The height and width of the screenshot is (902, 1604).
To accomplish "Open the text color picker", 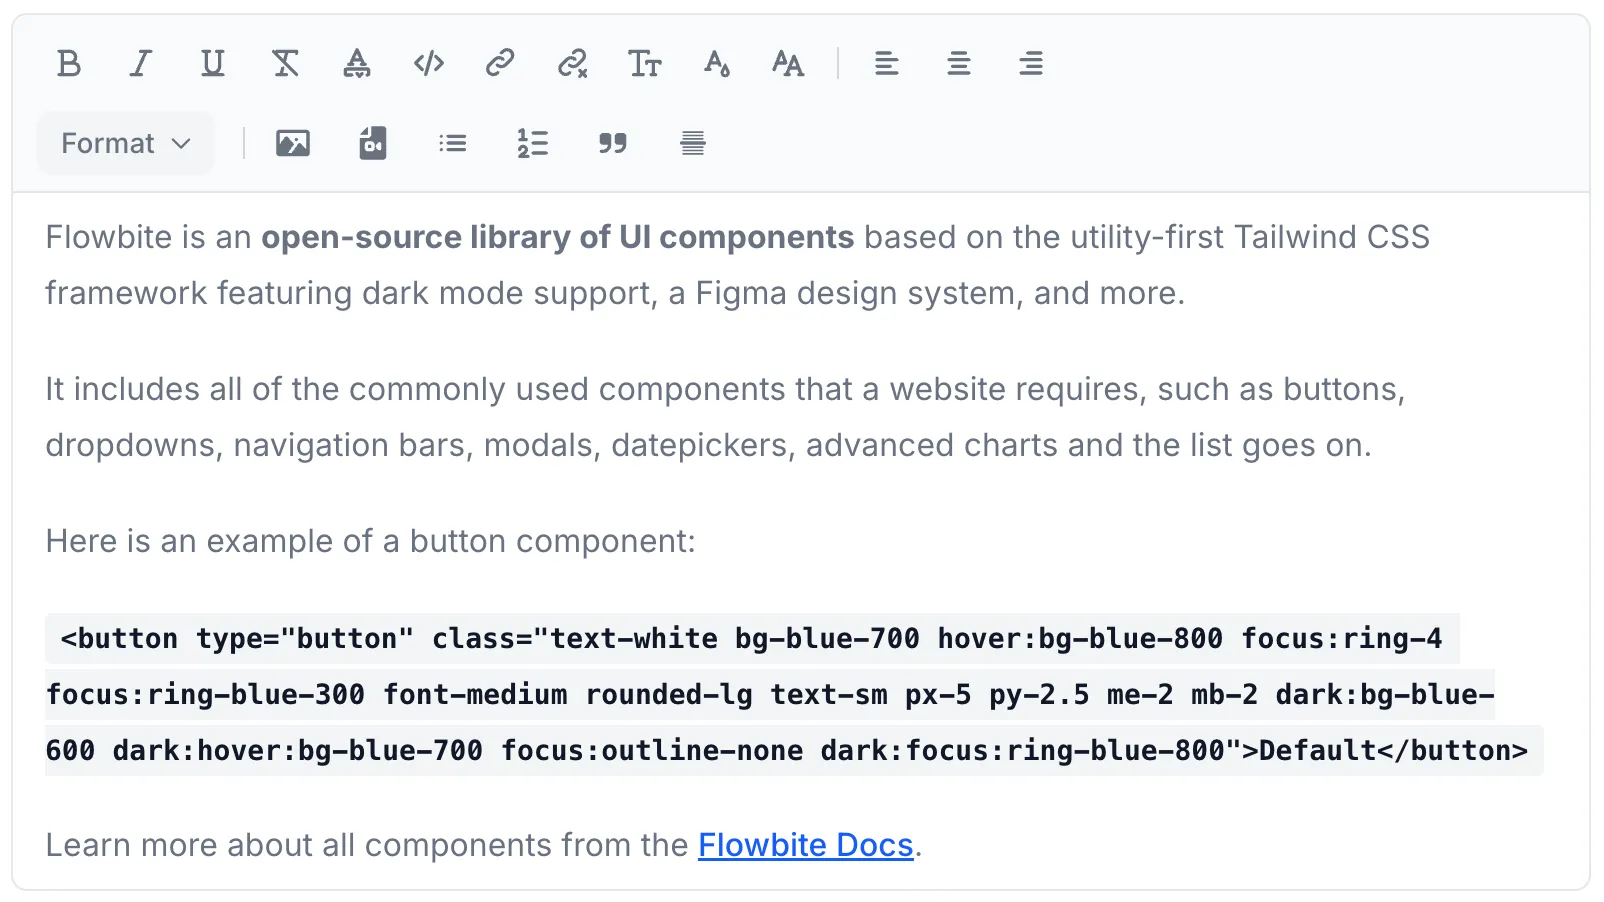I will pos(717,64).
